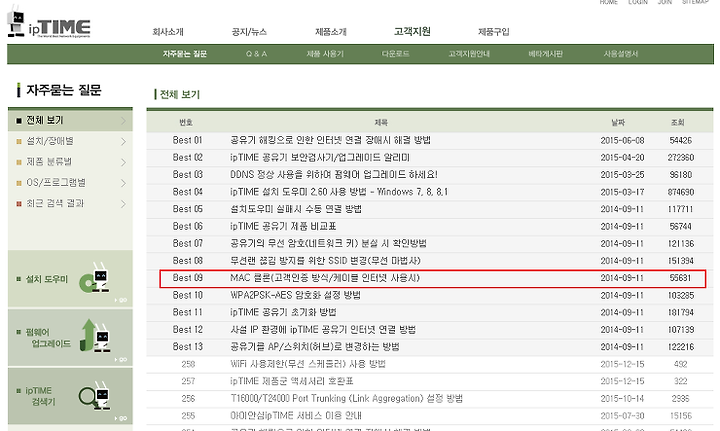
Task: Click the Best 01 number cell
Action: click(187, 140)
